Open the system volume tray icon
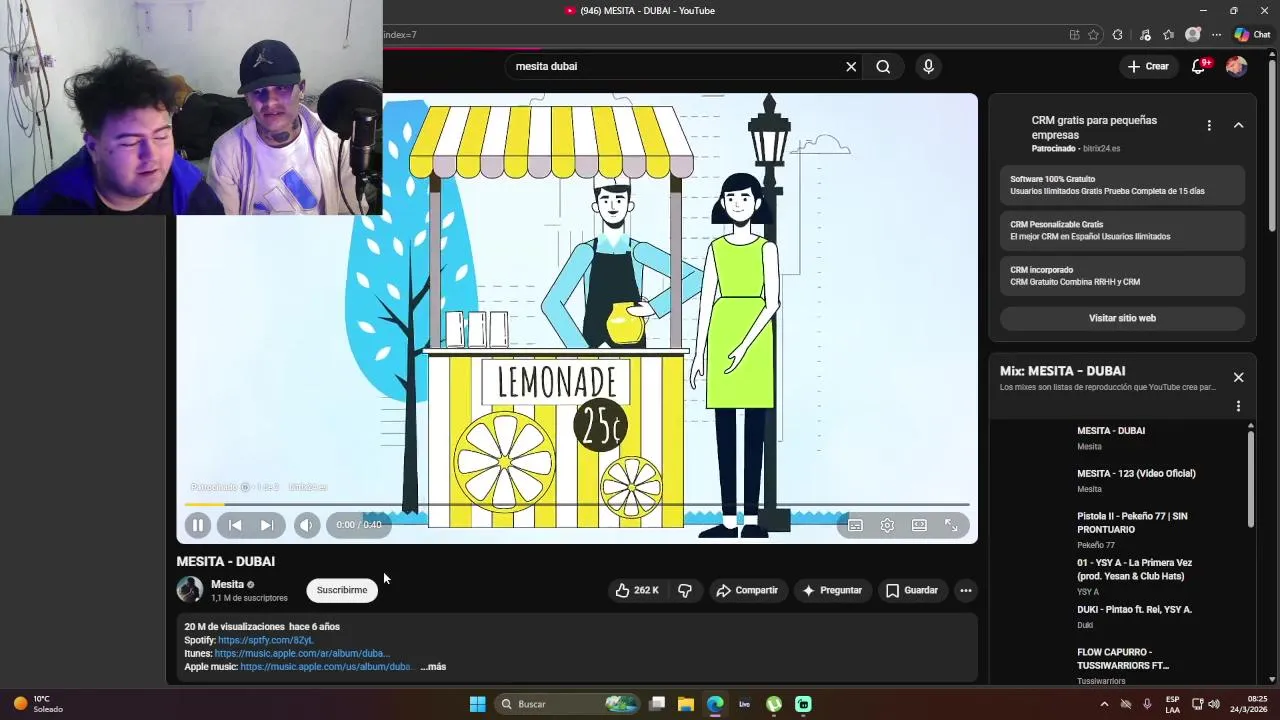This screenshot has width=1280, height=720. [1214, 704]
